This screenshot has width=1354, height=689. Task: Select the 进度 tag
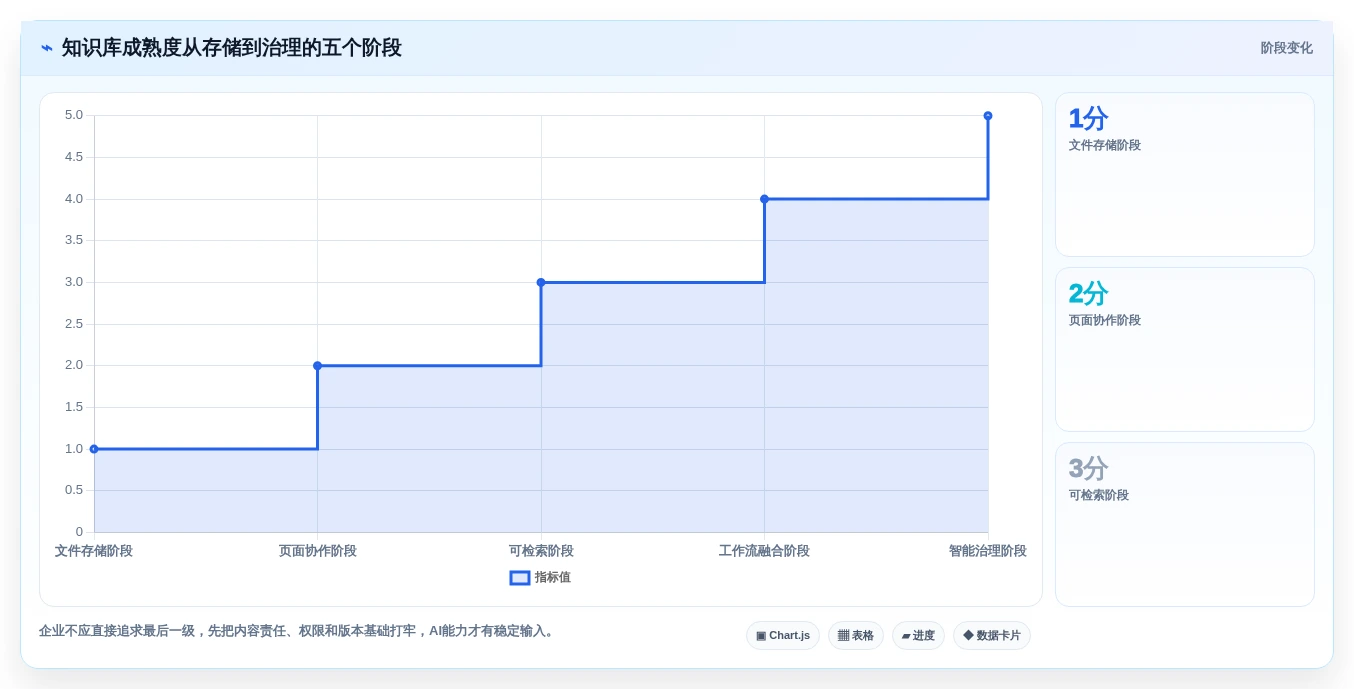click(918, 635)
